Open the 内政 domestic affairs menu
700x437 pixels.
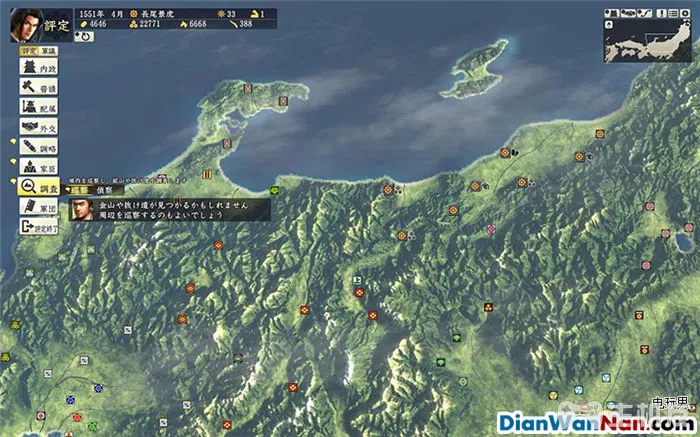(38, 67)
